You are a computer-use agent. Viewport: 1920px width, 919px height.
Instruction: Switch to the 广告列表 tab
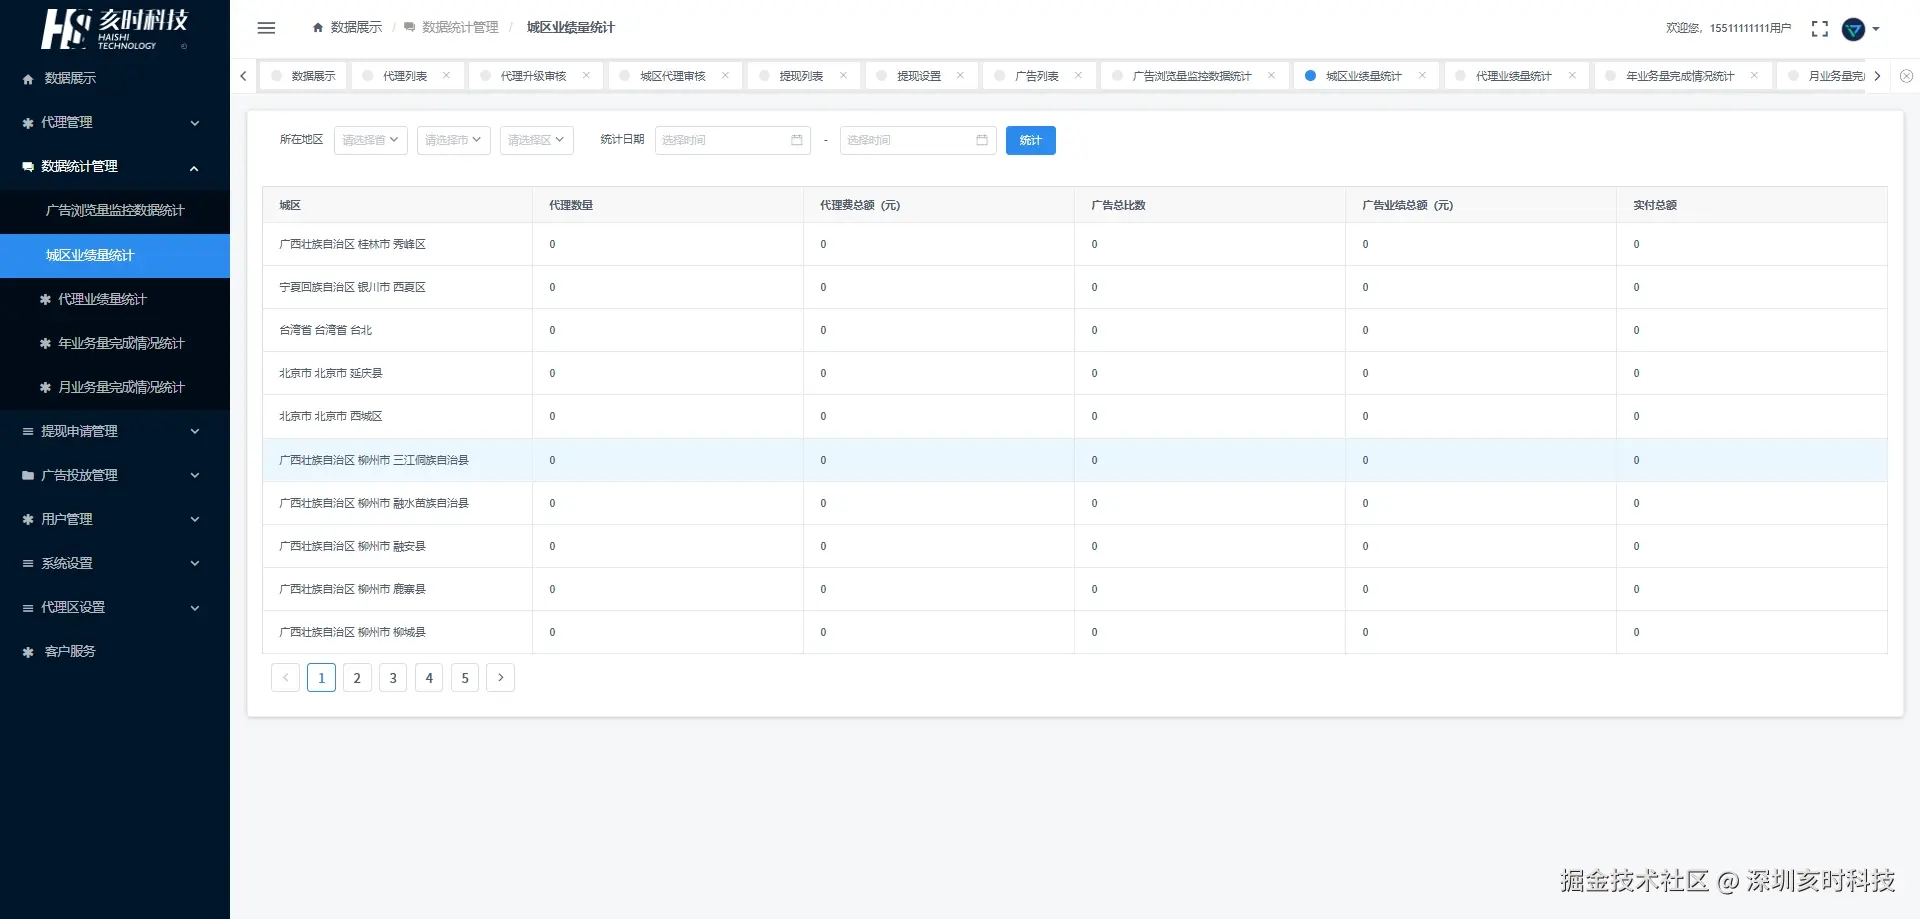click(x=1037, y=76)
